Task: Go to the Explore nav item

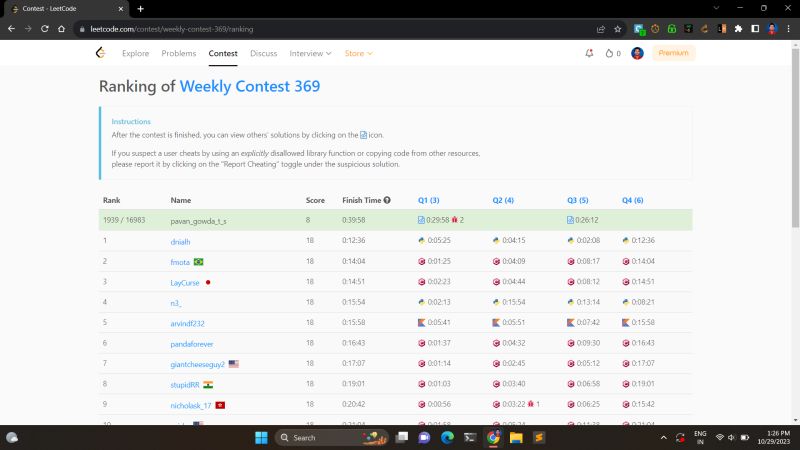Action: click(x=136, y=53)
